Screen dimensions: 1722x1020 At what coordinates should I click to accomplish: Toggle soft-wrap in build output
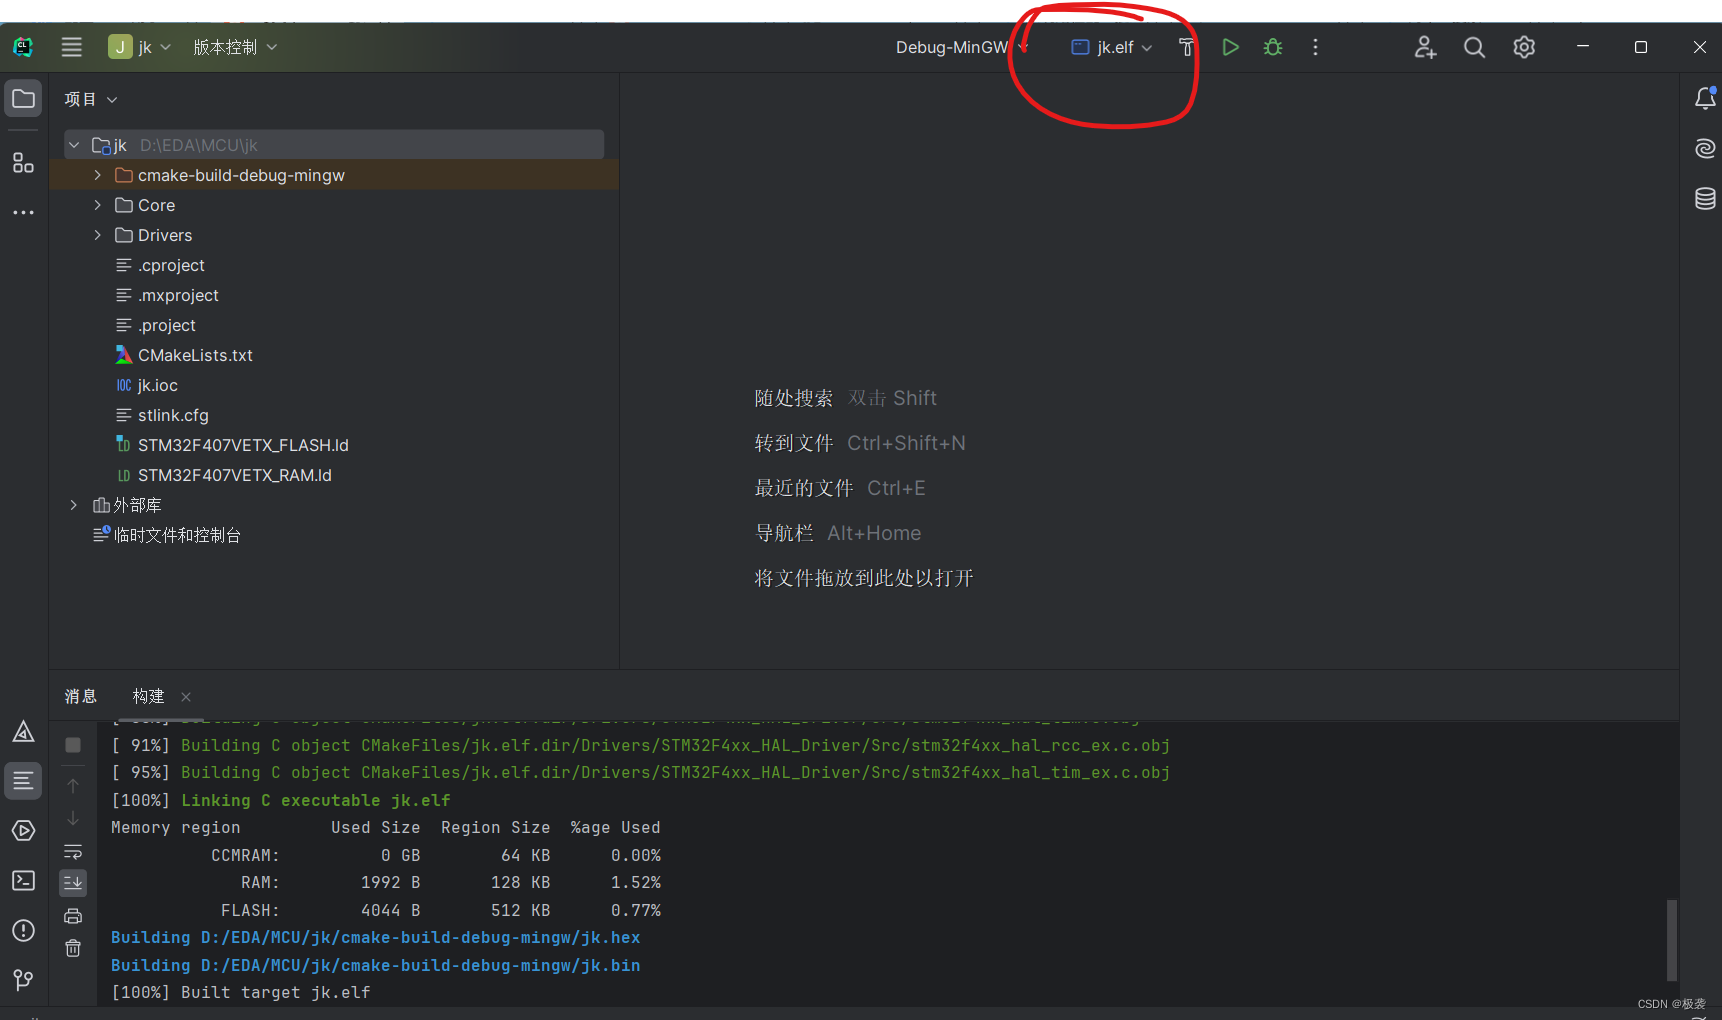pyautogui.click(x=73, y=851)
